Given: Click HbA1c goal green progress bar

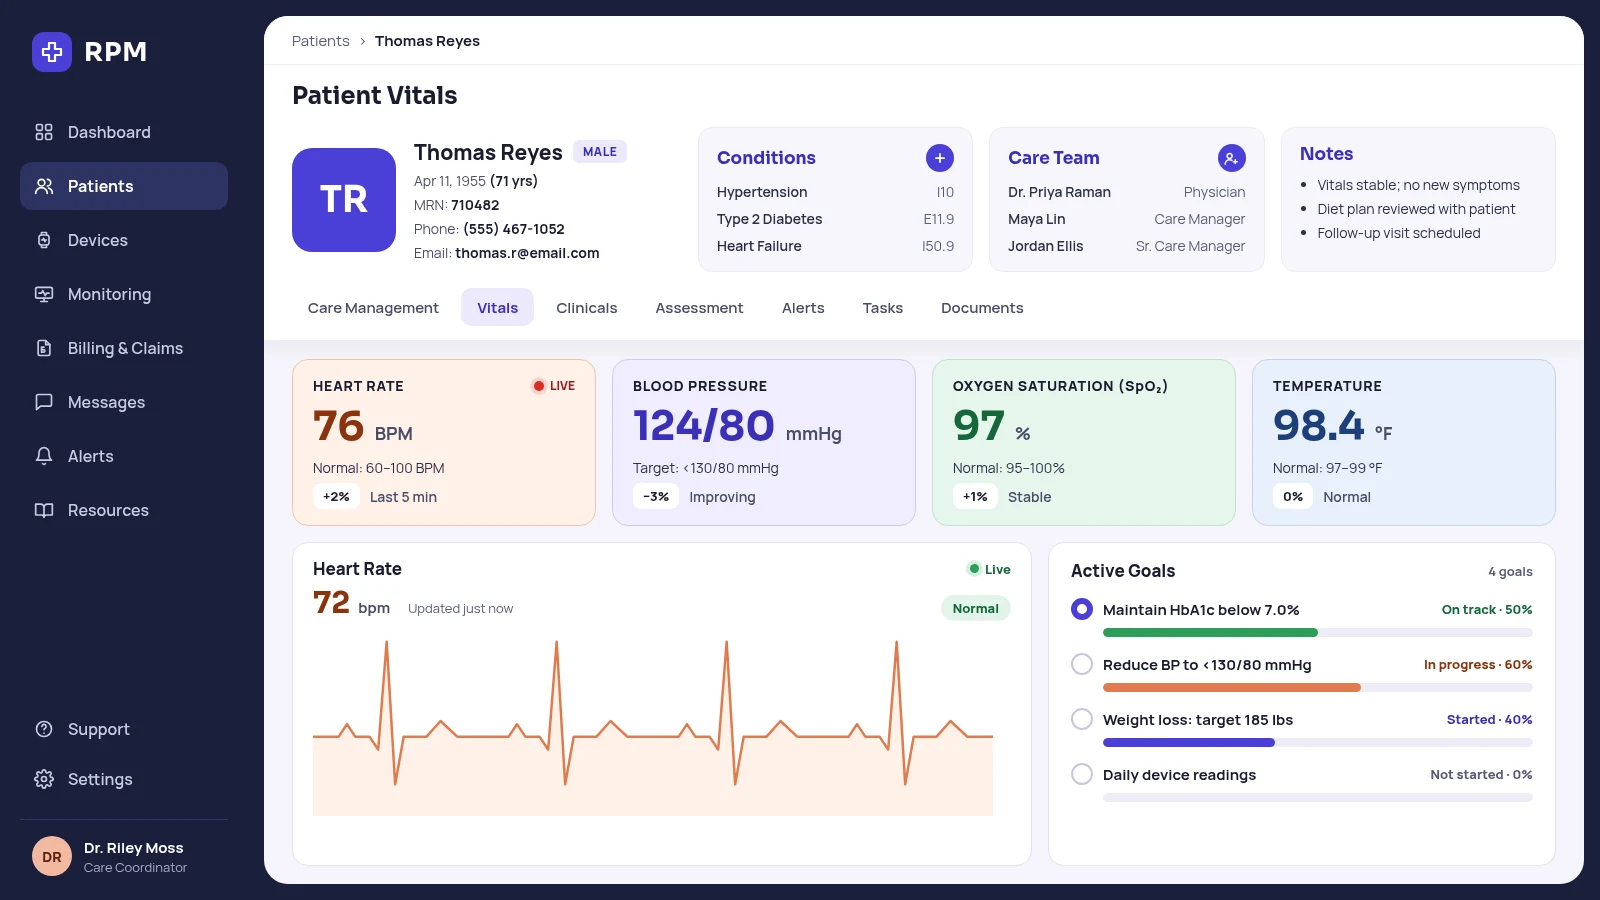Looking at the screenshot, I should (x=1210, y=633).
